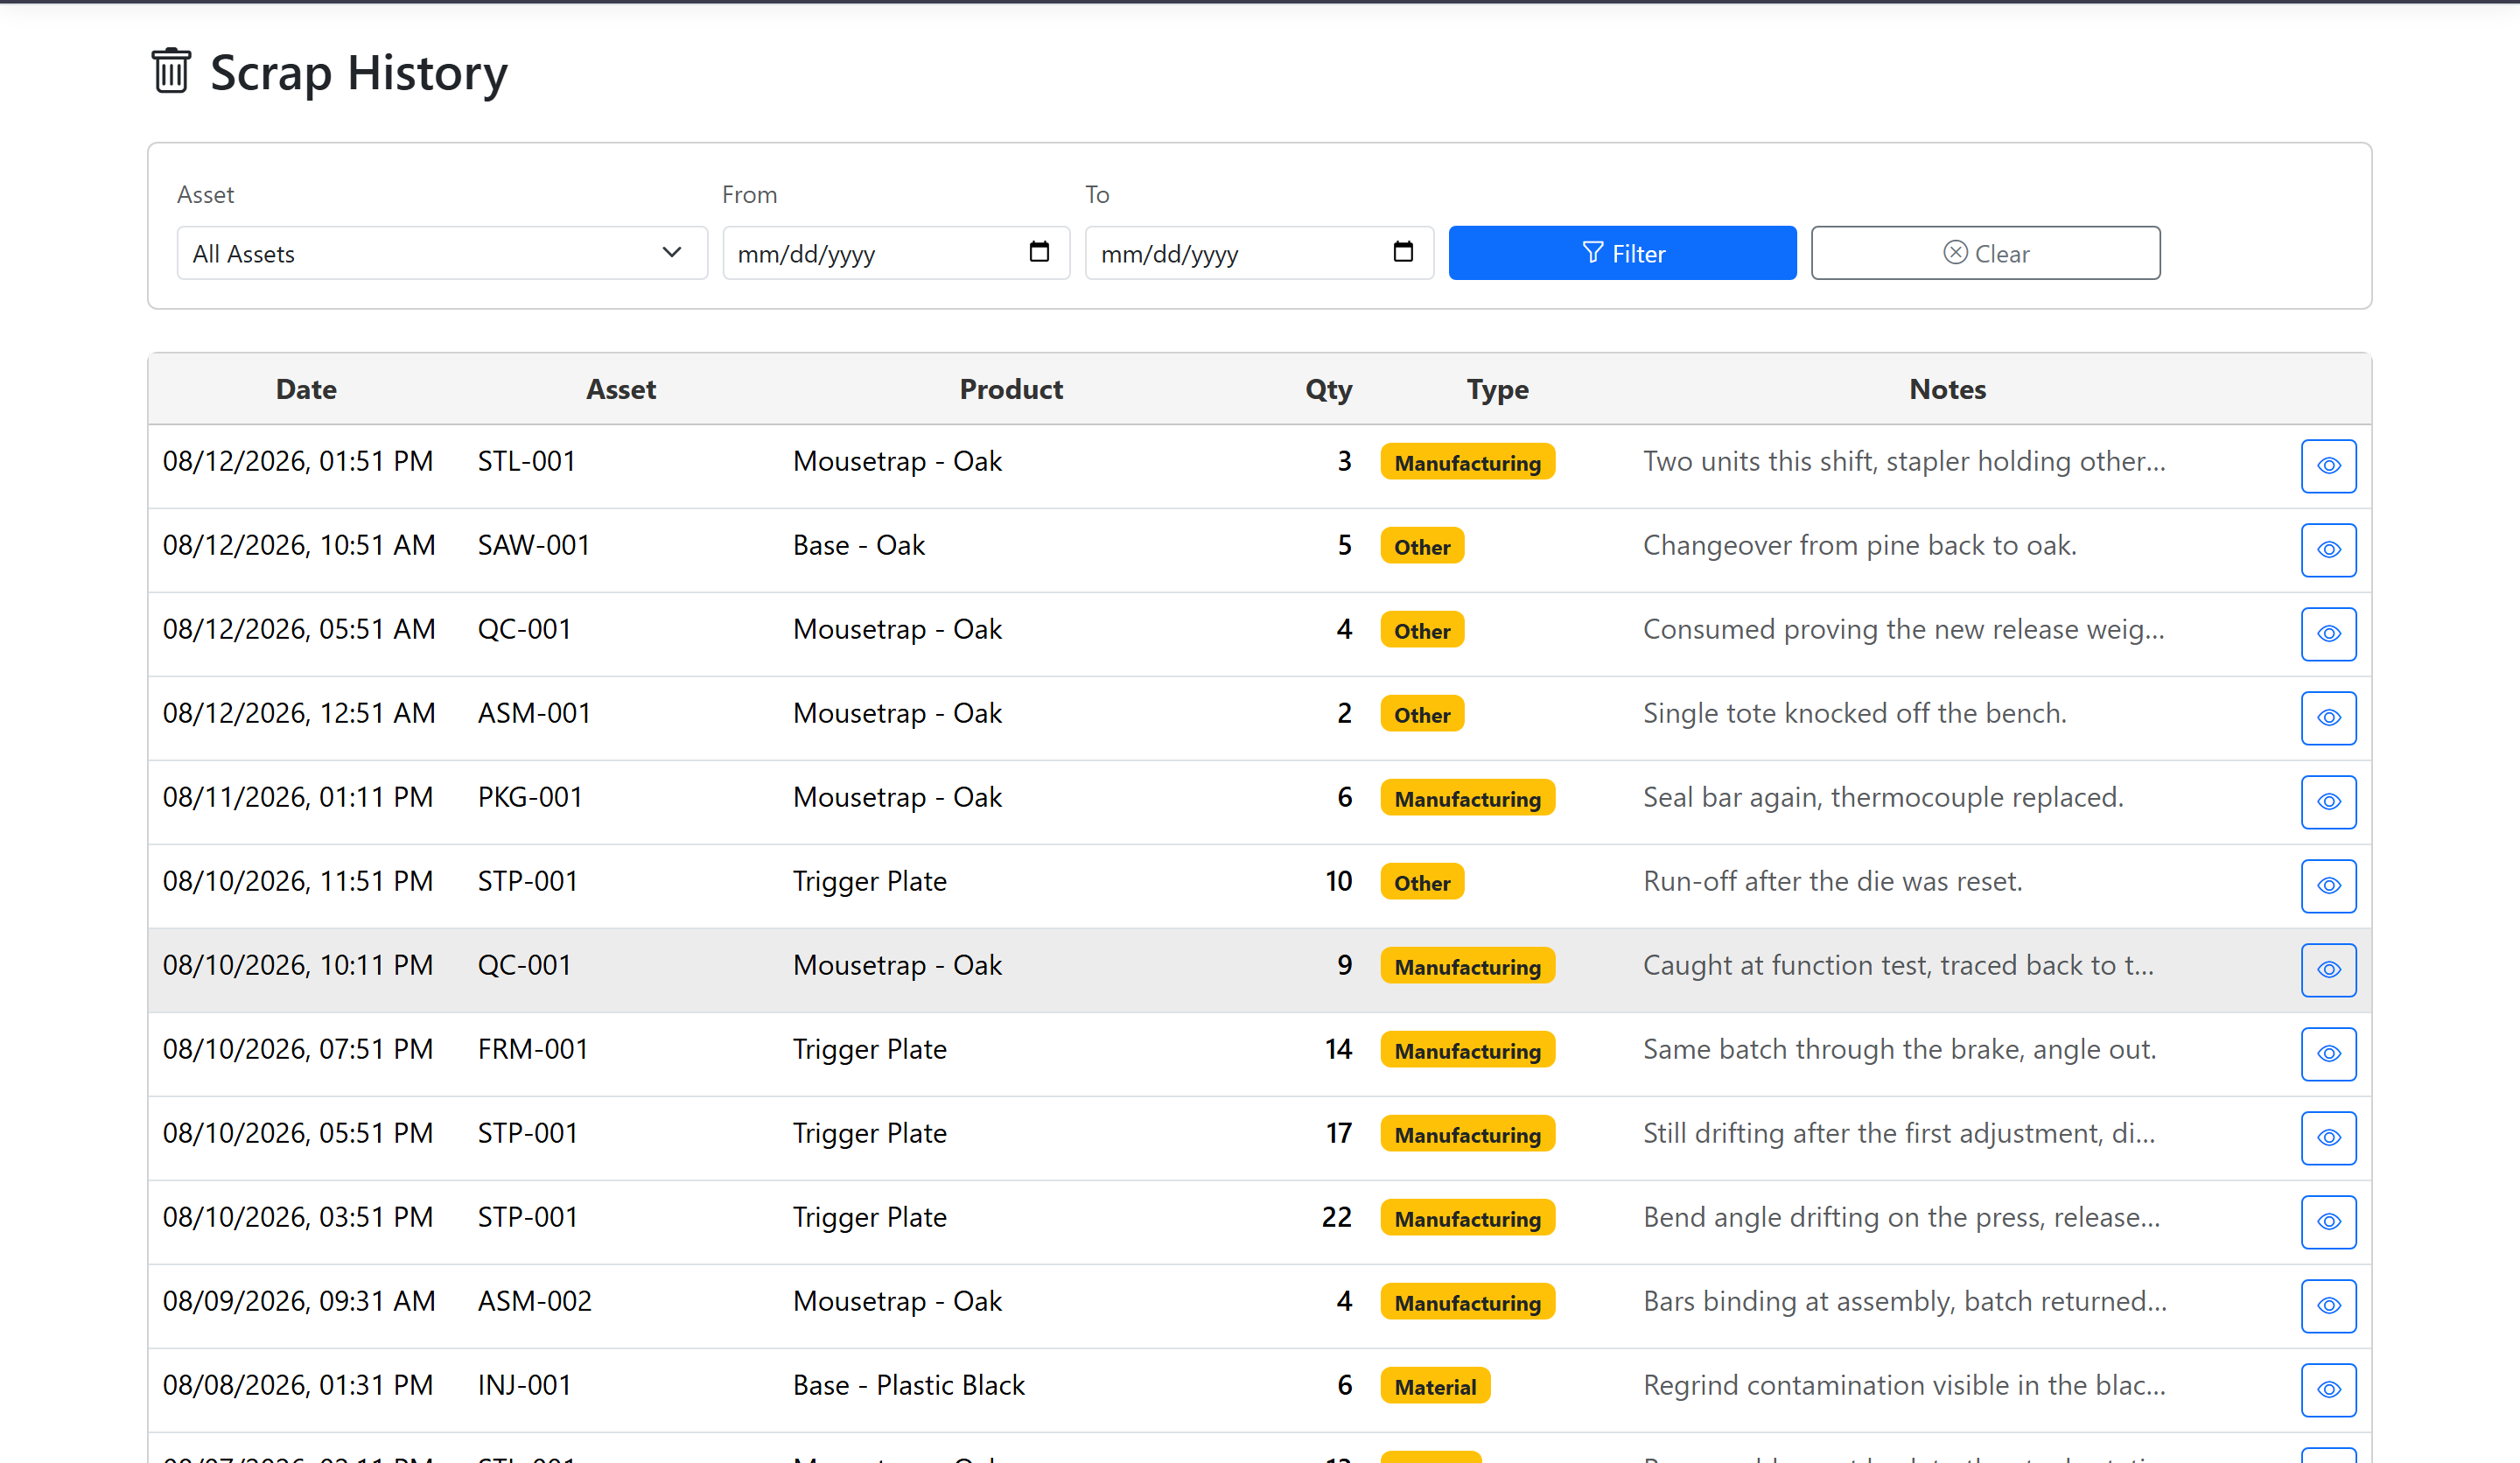This screenshot has height=1463, width=2520.
Task: Select the Other badge in SAW-001 row
Action: click(x=1422, y=546)
